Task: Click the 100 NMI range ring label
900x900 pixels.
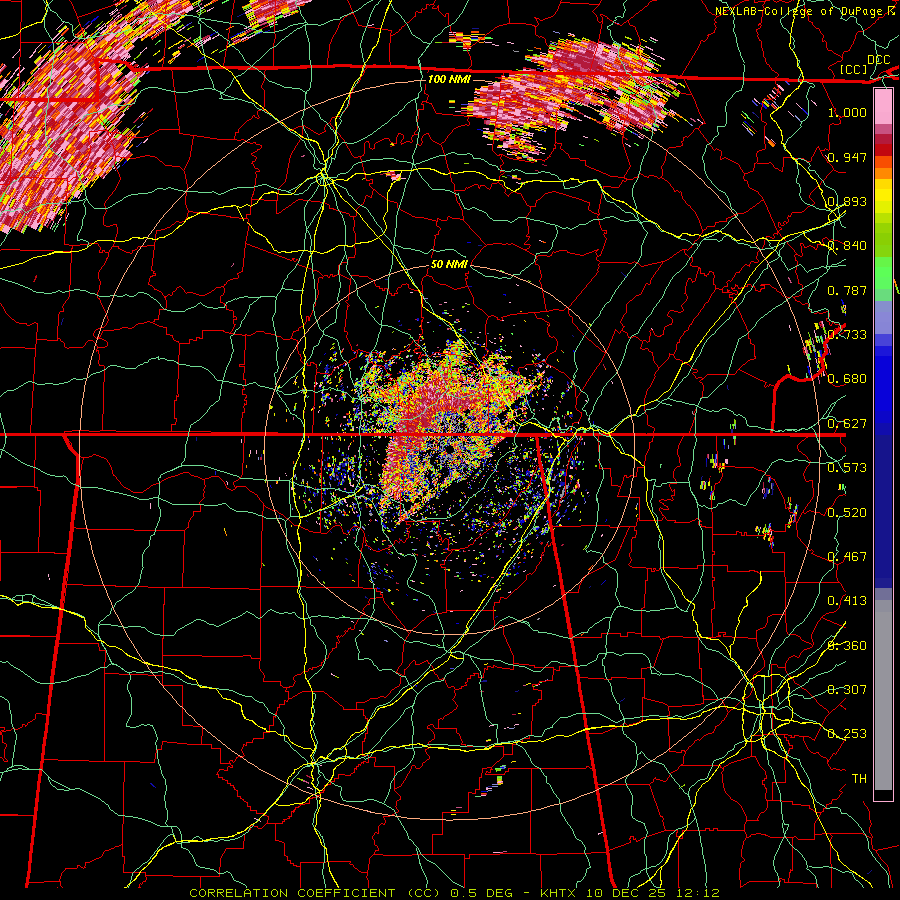Action: (449, 79)
